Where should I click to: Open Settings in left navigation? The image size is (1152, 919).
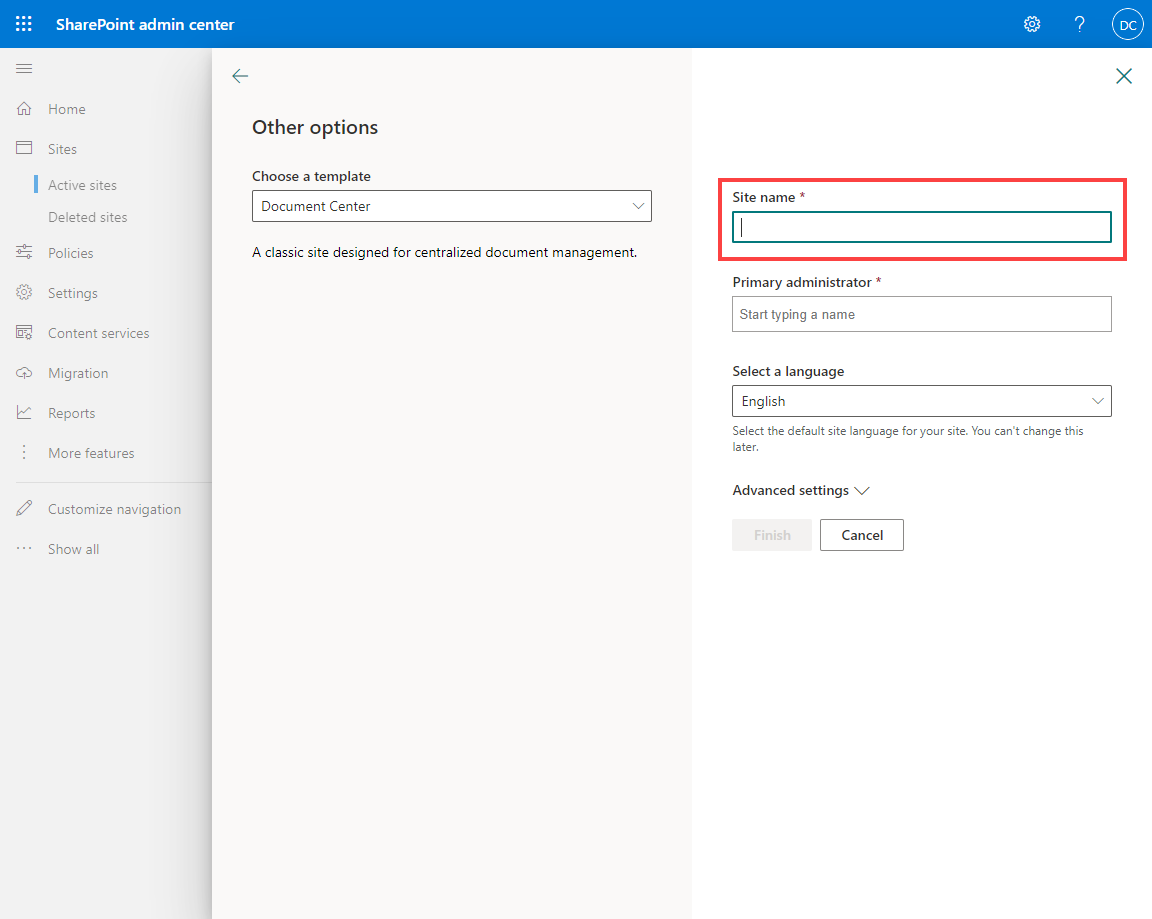tap(73, 293)
